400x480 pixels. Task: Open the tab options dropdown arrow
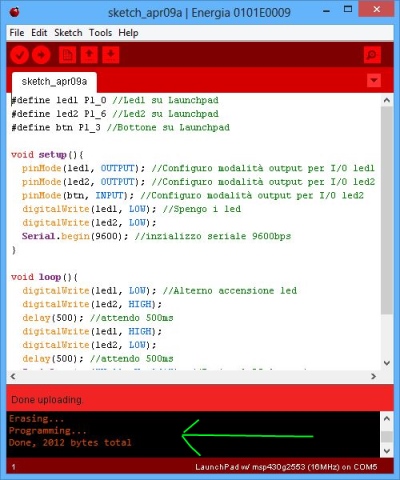[374, 80]
